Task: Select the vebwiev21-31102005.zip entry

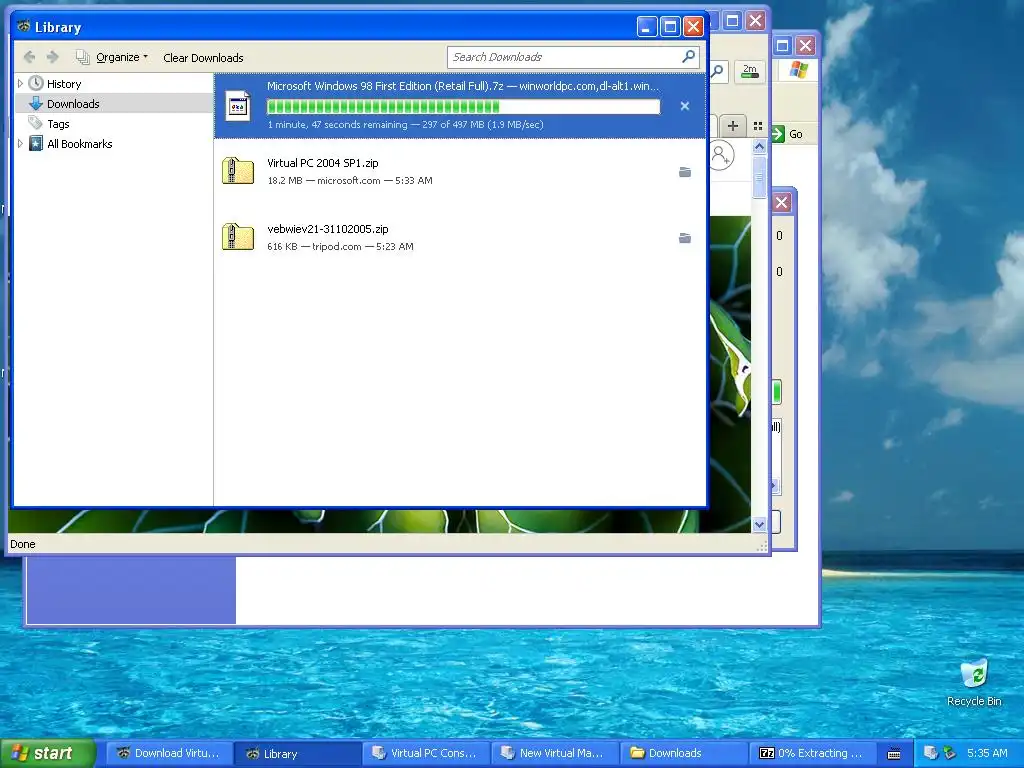Action: point(460,237)
